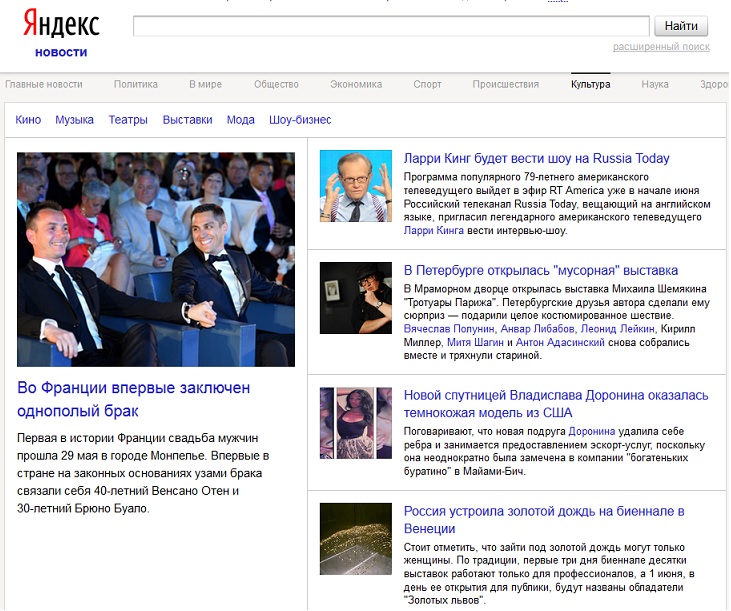Image resolution: width=731 pixels, height=611 pixels.
Task: Switch to Главные новости tab
Action: click(44, 85)
